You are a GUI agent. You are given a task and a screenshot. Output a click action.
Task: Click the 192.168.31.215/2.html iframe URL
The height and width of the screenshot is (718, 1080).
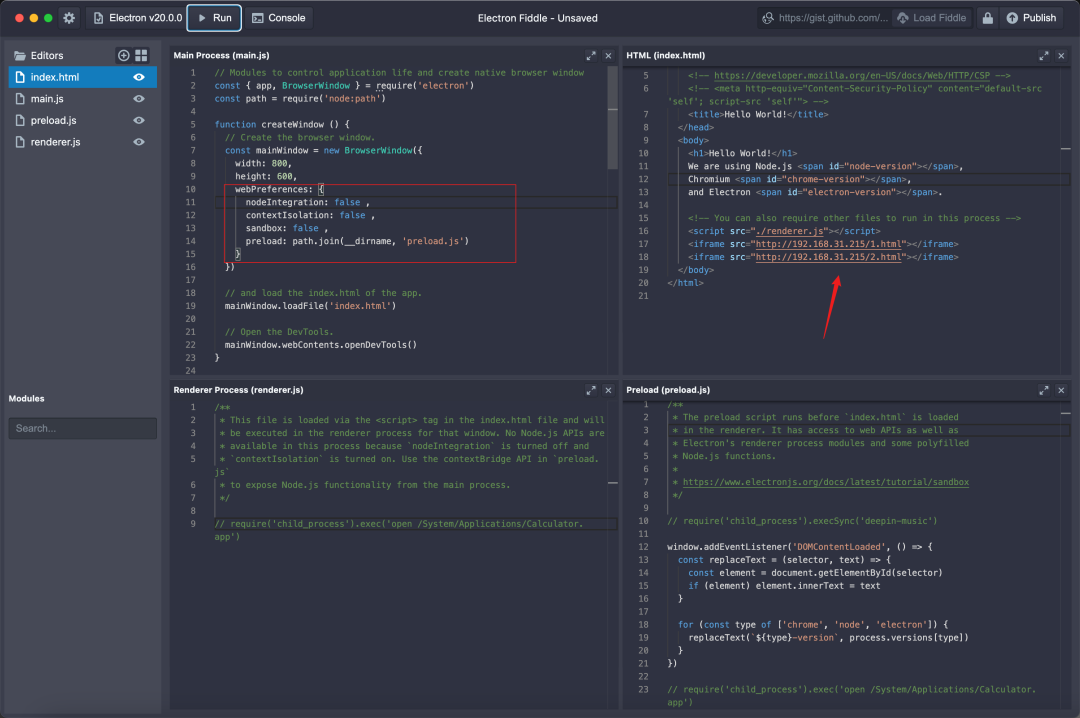point(829,257)
